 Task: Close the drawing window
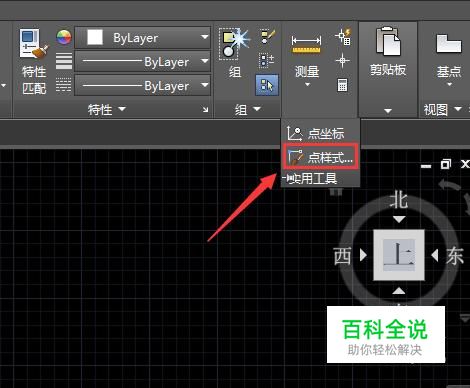click(465, 164)
